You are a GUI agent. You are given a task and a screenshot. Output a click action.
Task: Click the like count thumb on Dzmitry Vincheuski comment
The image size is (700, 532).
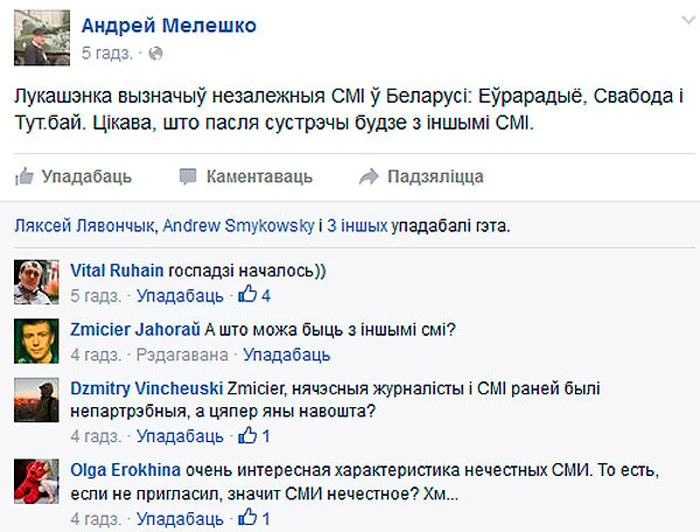254,436
